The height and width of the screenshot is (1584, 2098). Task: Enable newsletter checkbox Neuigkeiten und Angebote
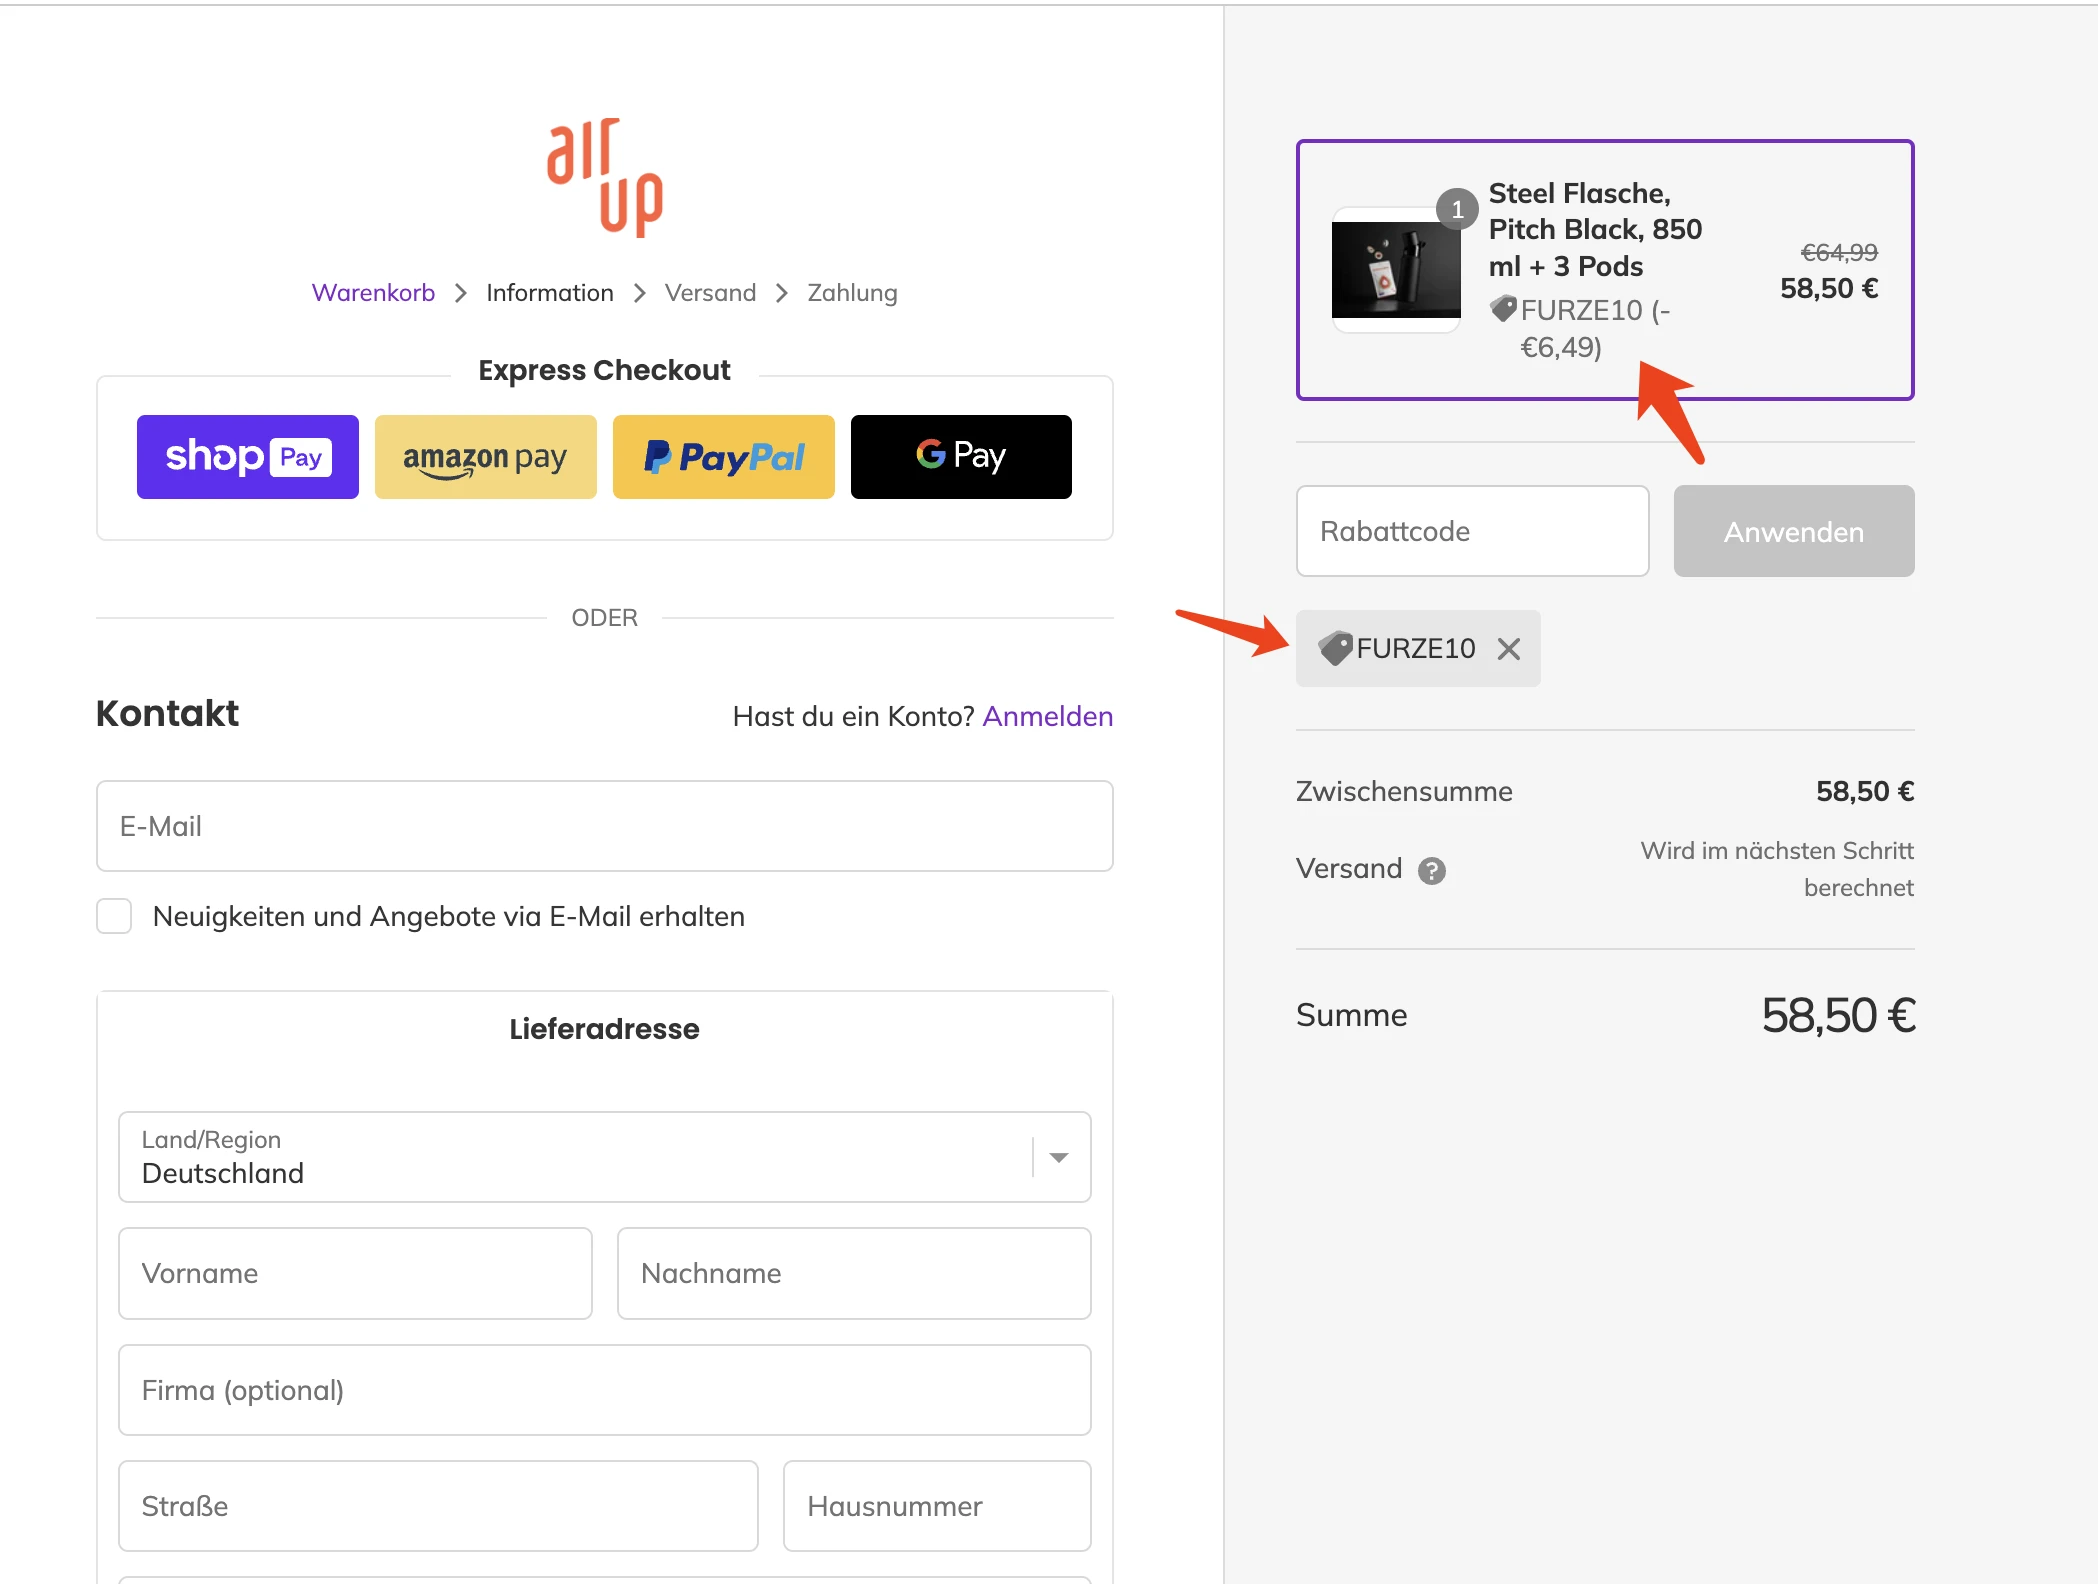tap(114, 916)
